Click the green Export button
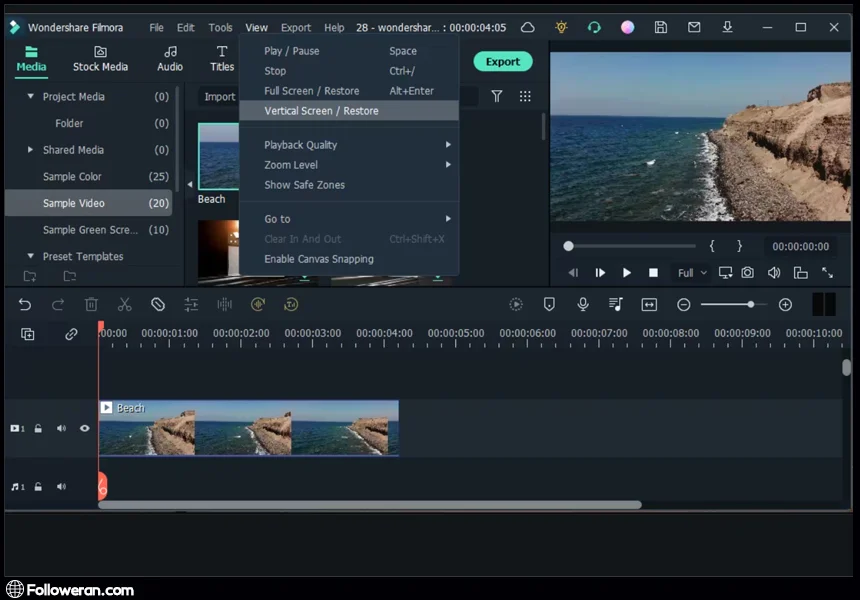The width and height of the screenshot is (860, 600). pyautogui.click(x=502, y=62)
